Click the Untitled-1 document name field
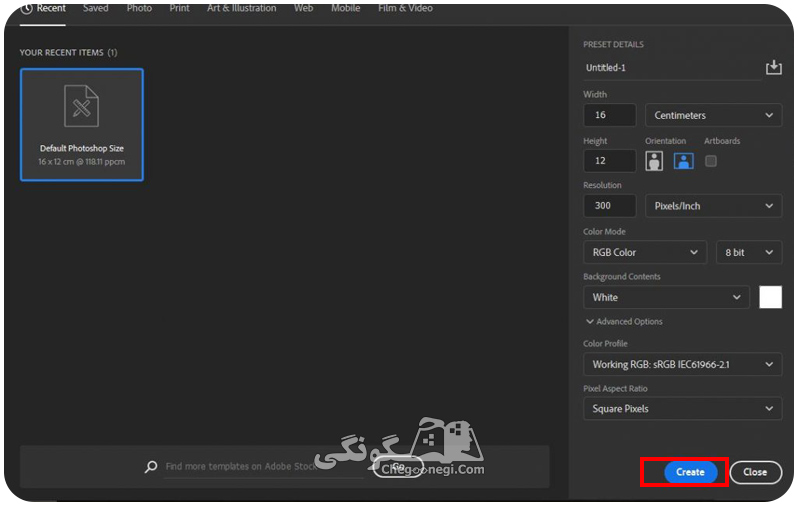The height and width of the screenshot is (508, 798). [672, 68]
